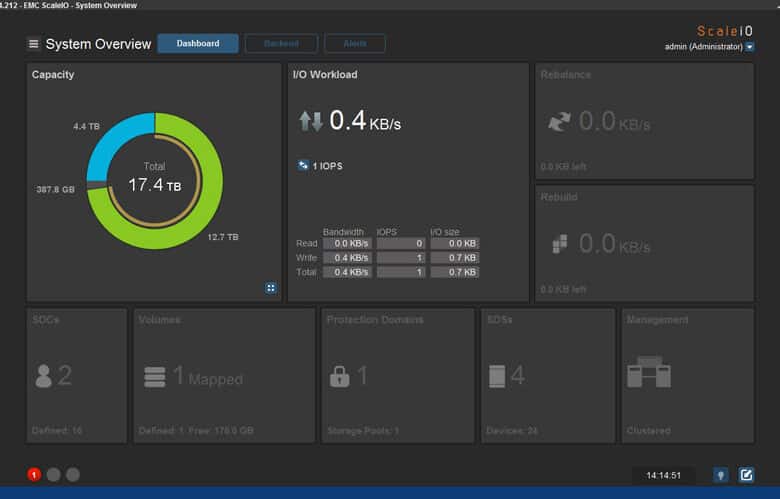Click the Write I/O size 0.7 KB cell
780x499 pixels.
pos(455,258)
